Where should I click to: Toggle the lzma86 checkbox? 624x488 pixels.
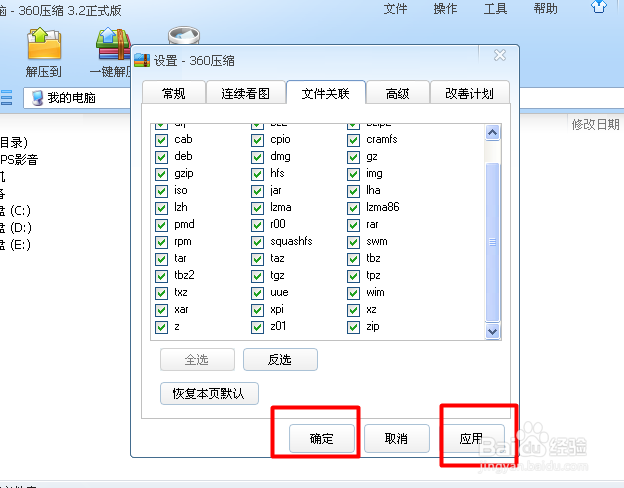353,208
